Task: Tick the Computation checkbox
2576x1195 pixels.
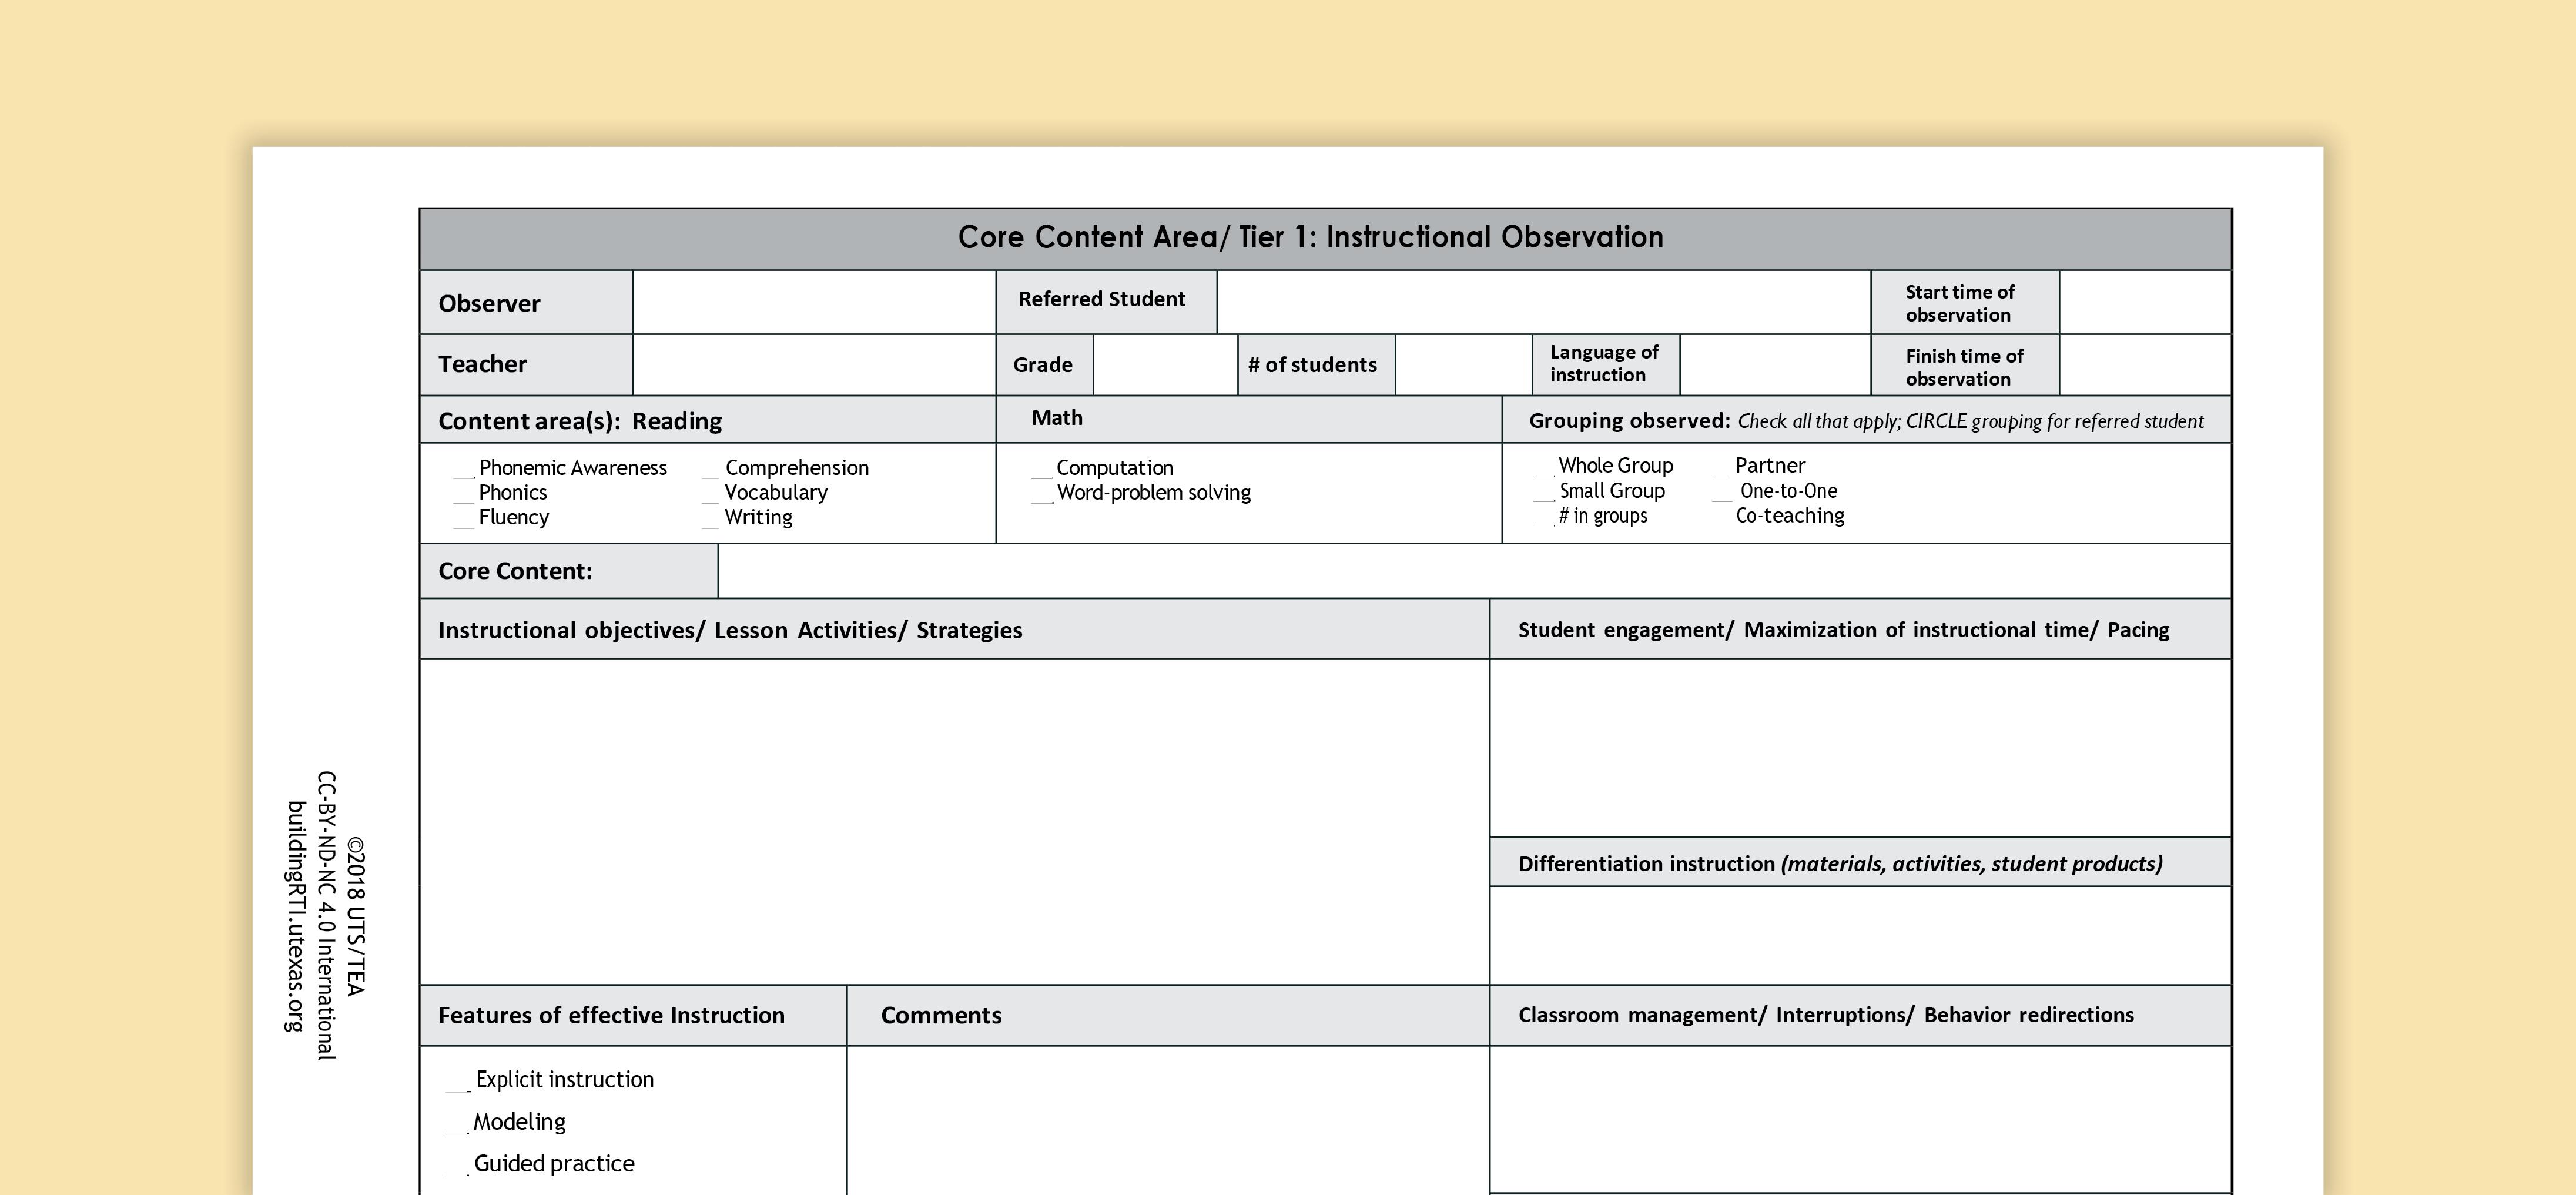Action: 1042,470
